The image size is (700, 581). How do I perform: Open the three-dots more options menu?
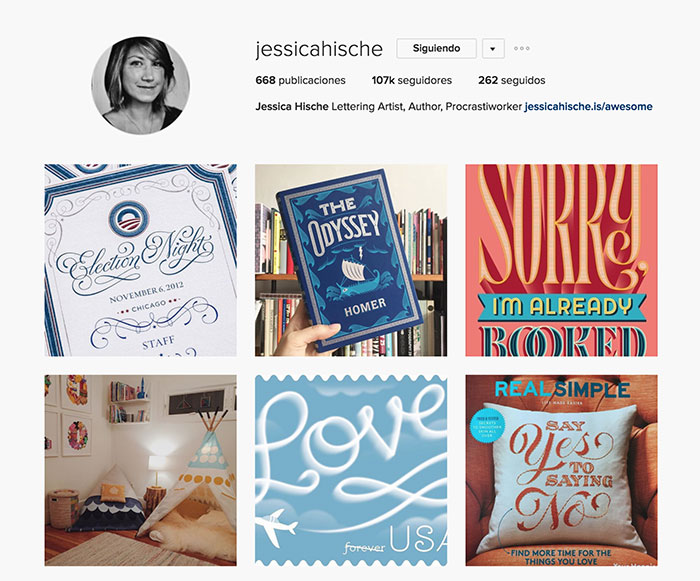click(x=521, y=48)
